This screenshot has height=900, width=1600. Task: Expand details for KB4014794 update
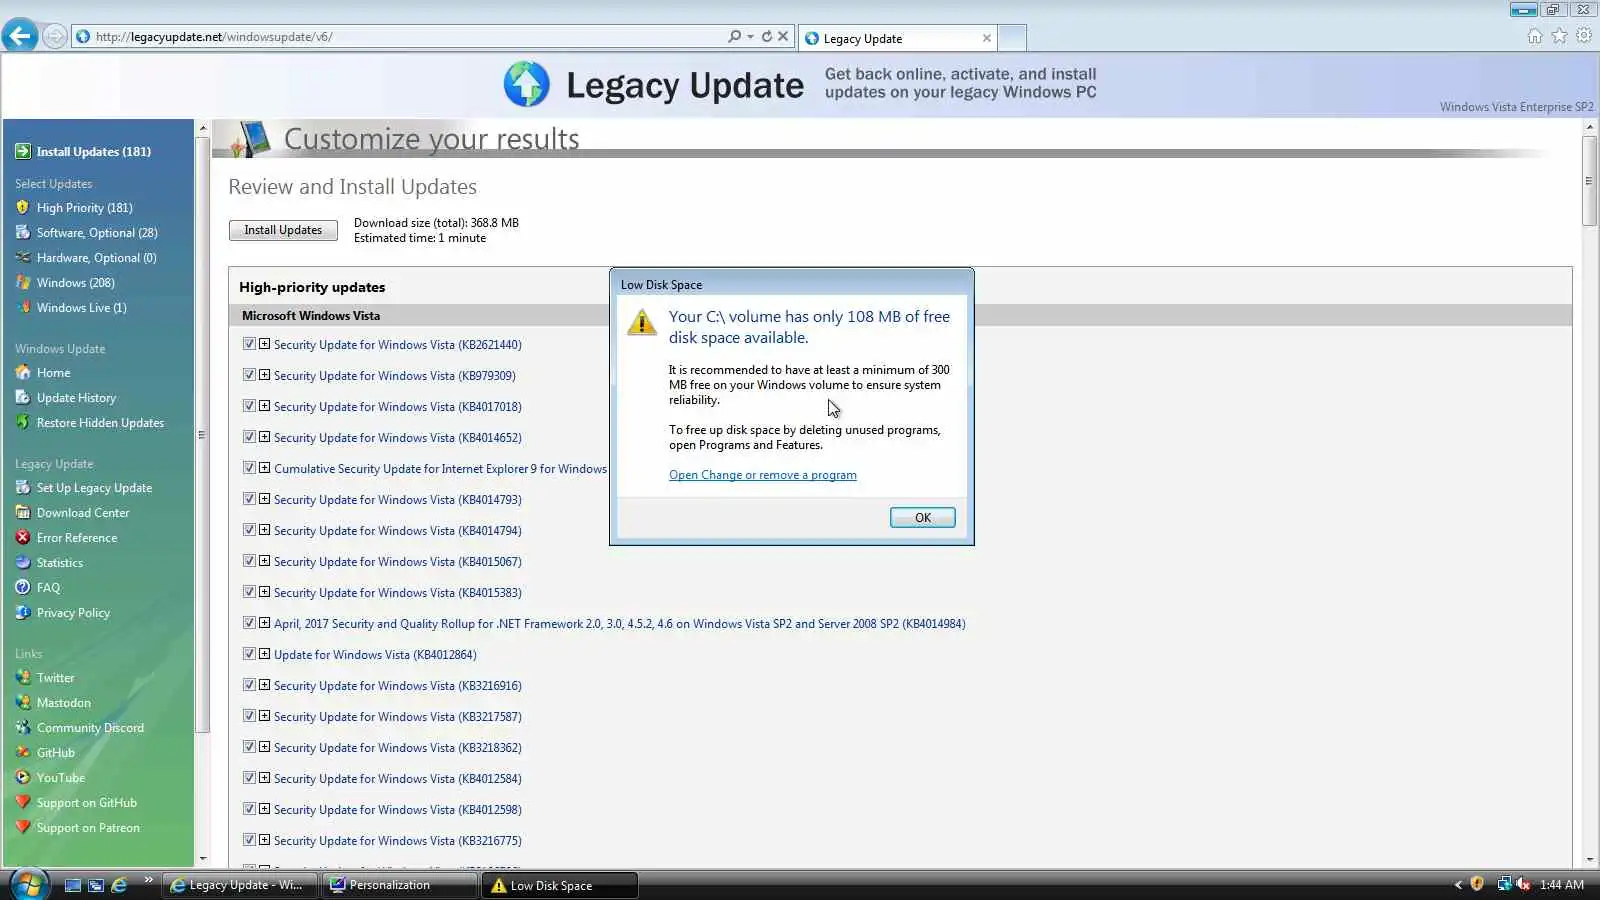(264, 530)
